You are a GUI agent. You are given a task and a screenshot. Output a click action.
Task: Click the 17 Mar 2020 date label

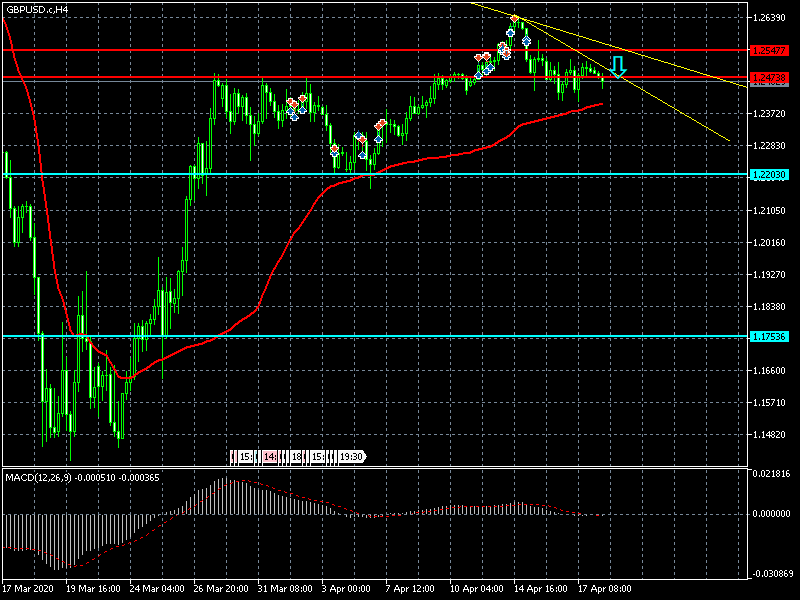coord(28,589)
